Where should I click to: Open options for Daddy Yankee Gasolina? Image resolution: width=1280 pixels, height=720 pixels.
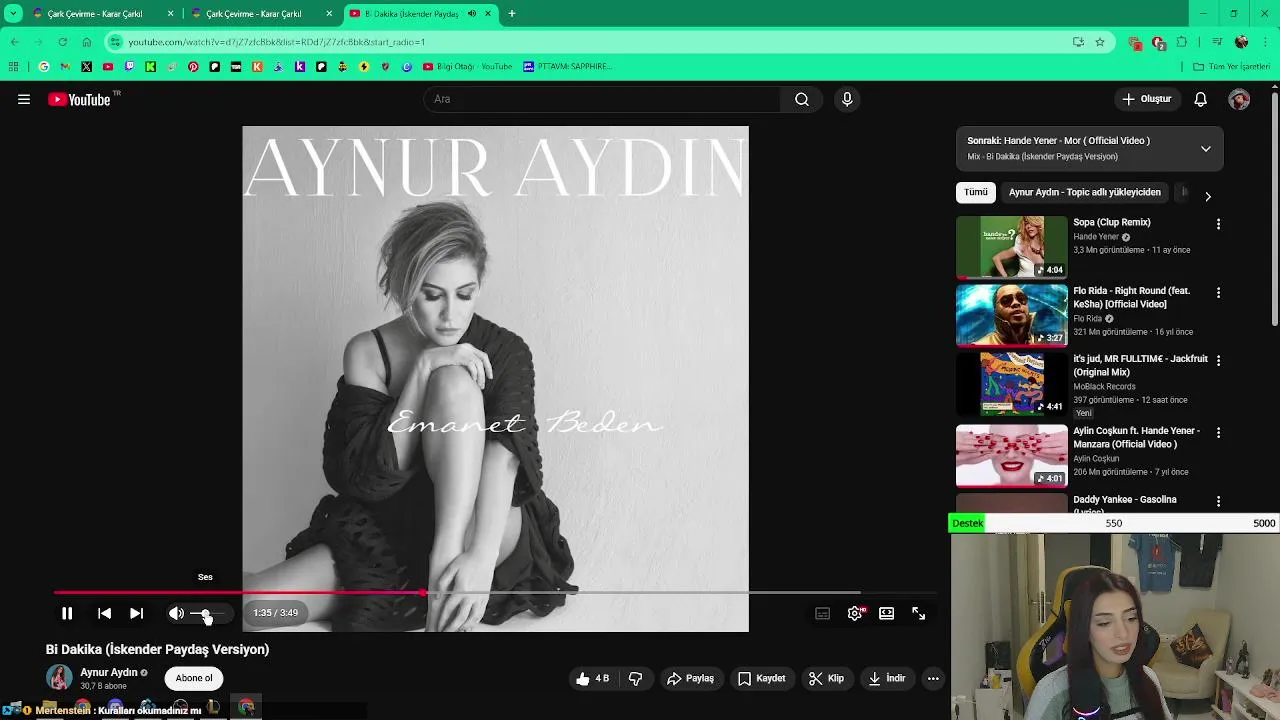point(1218,501)
